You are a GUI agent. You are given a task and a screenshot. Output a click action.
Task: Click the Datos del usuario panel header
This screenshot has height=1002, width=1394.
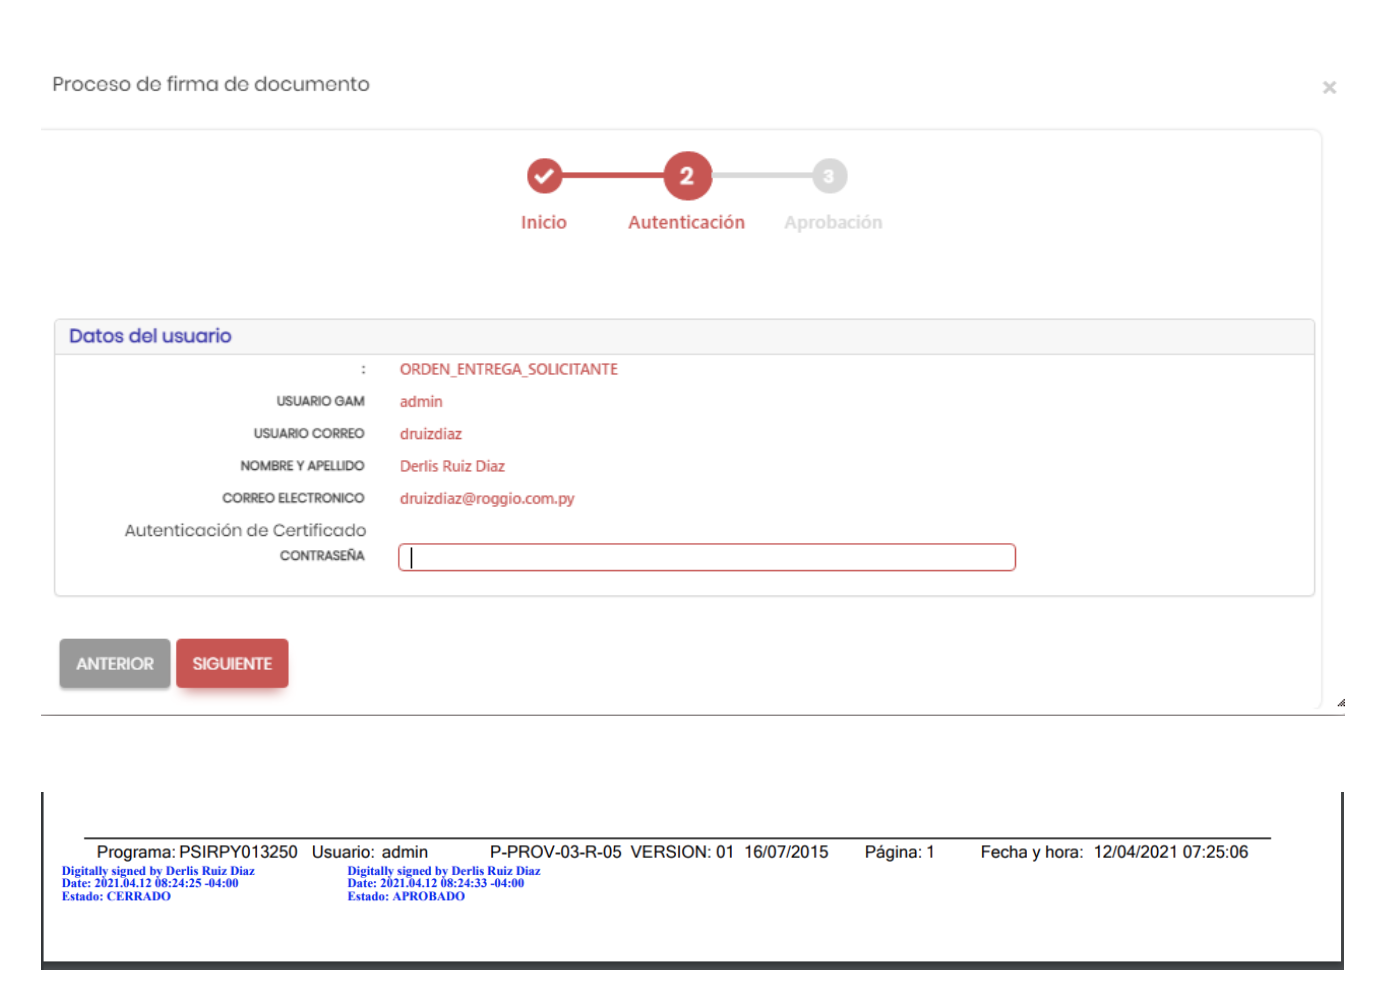(x=150, y=336)
